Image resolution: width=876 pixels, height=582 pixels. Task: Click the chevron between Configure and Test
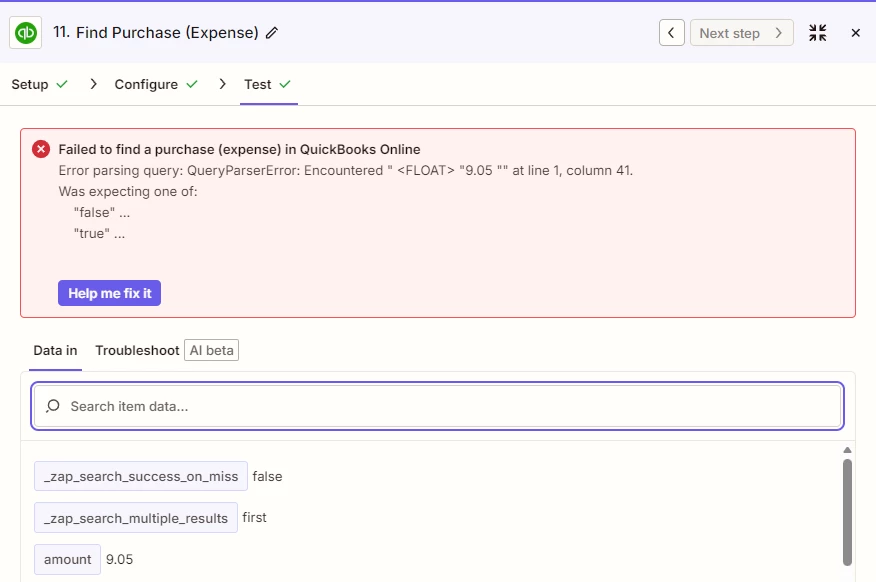(x=222, y=84)
